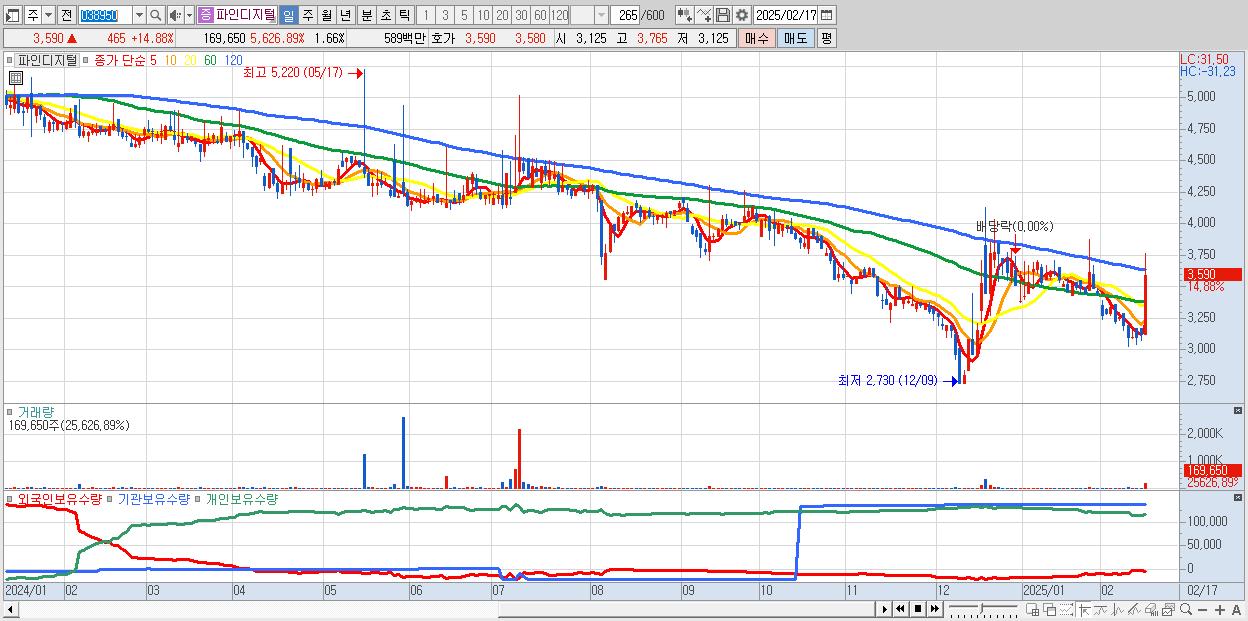Click the play forward button at bottom

(x=885, y=609)
